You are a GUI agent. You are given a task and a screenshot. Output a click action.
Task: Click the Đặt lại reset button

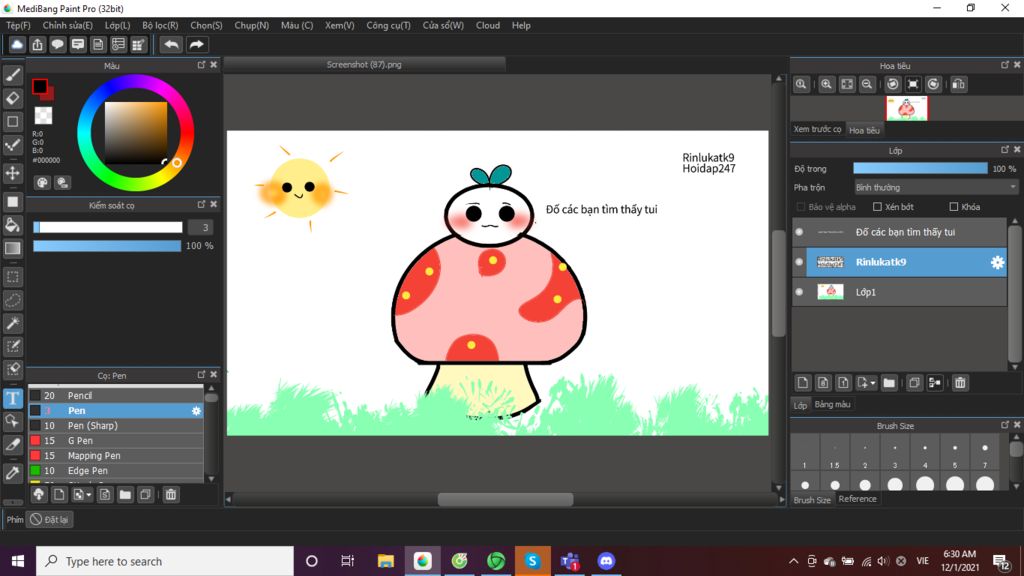pyautogui.click(x=50, y=520)
